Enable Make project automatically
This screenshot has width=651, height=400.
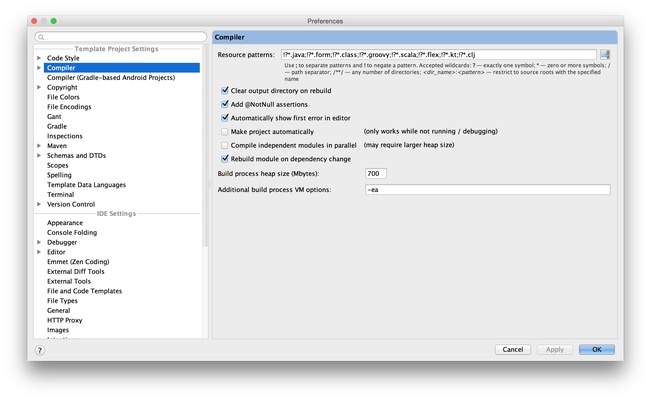[225, 132]
